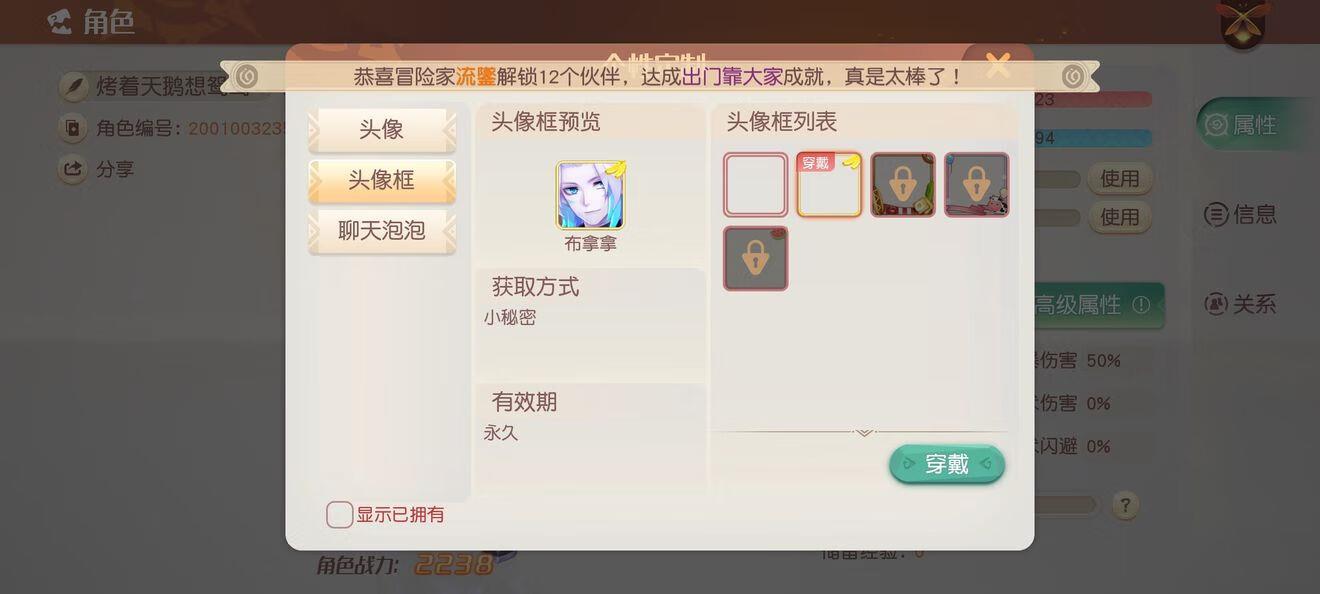The width and height of the screenshot is (1320, 594).
Task: Click the question mark help icon
Action: tap(1125, 505)
